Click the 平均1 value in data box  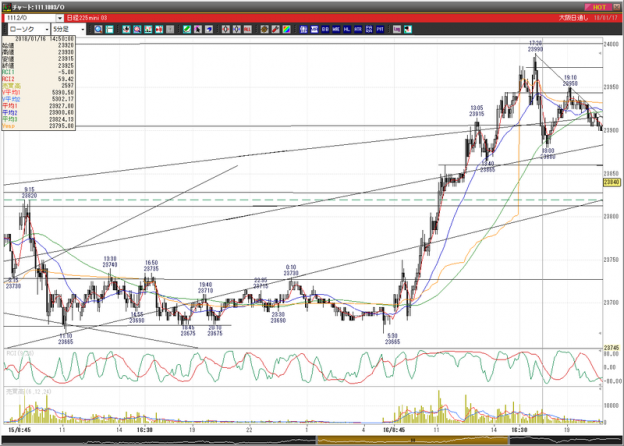click(x=61, y=106)
